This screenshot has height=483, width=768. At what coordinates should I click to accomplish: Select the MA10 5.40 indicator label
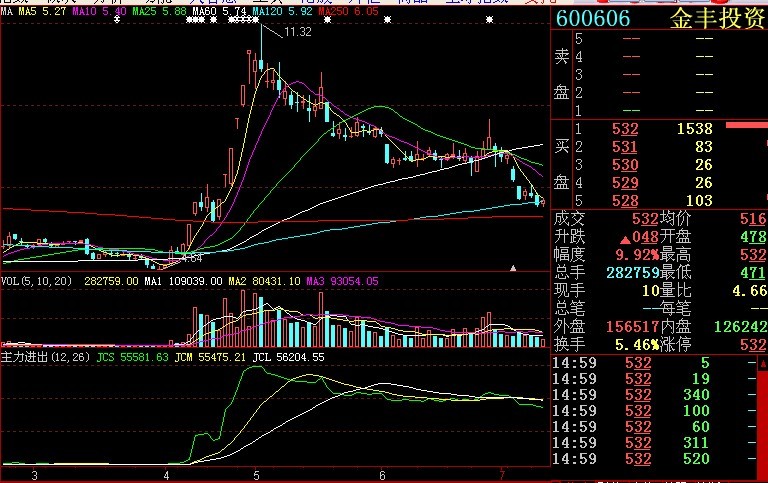99,11
